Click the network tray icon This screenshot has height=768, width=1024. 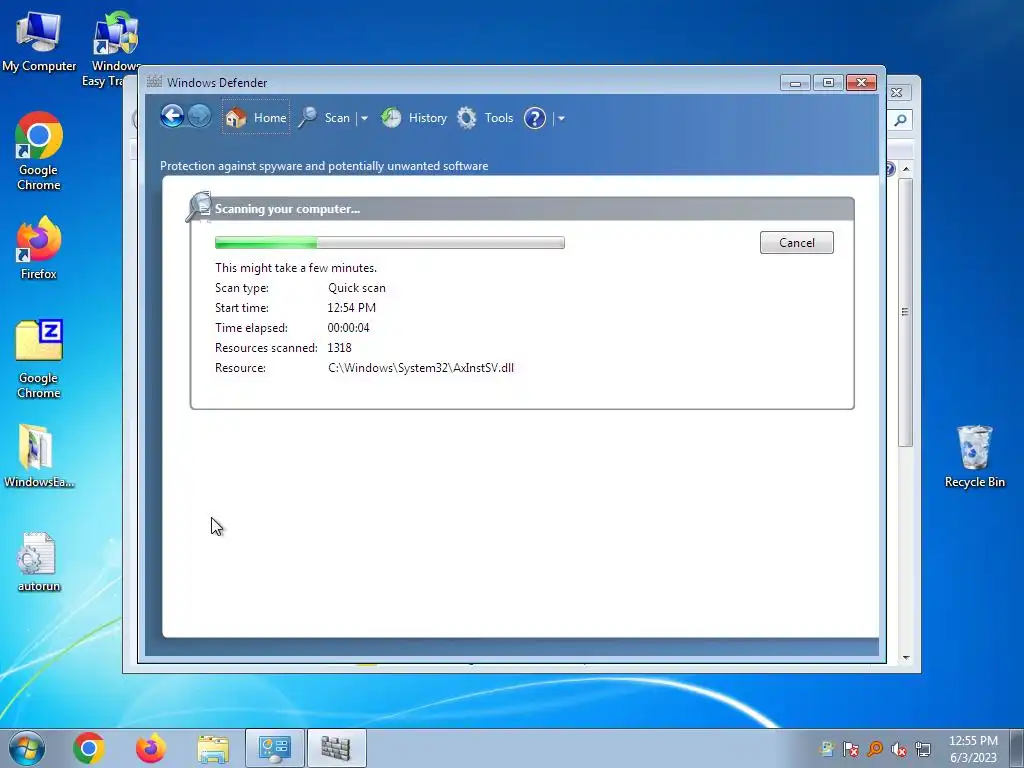tap(923, 749)
